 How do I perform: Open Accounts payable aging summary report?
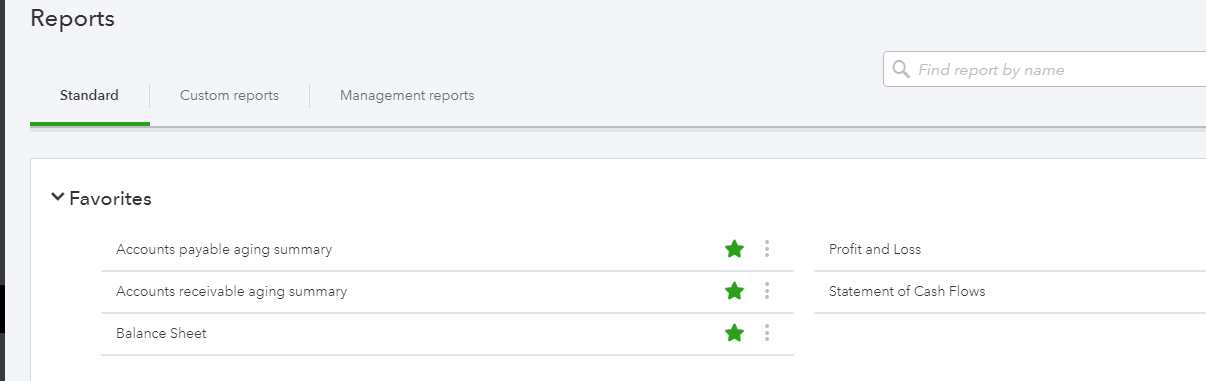point(224,249)
